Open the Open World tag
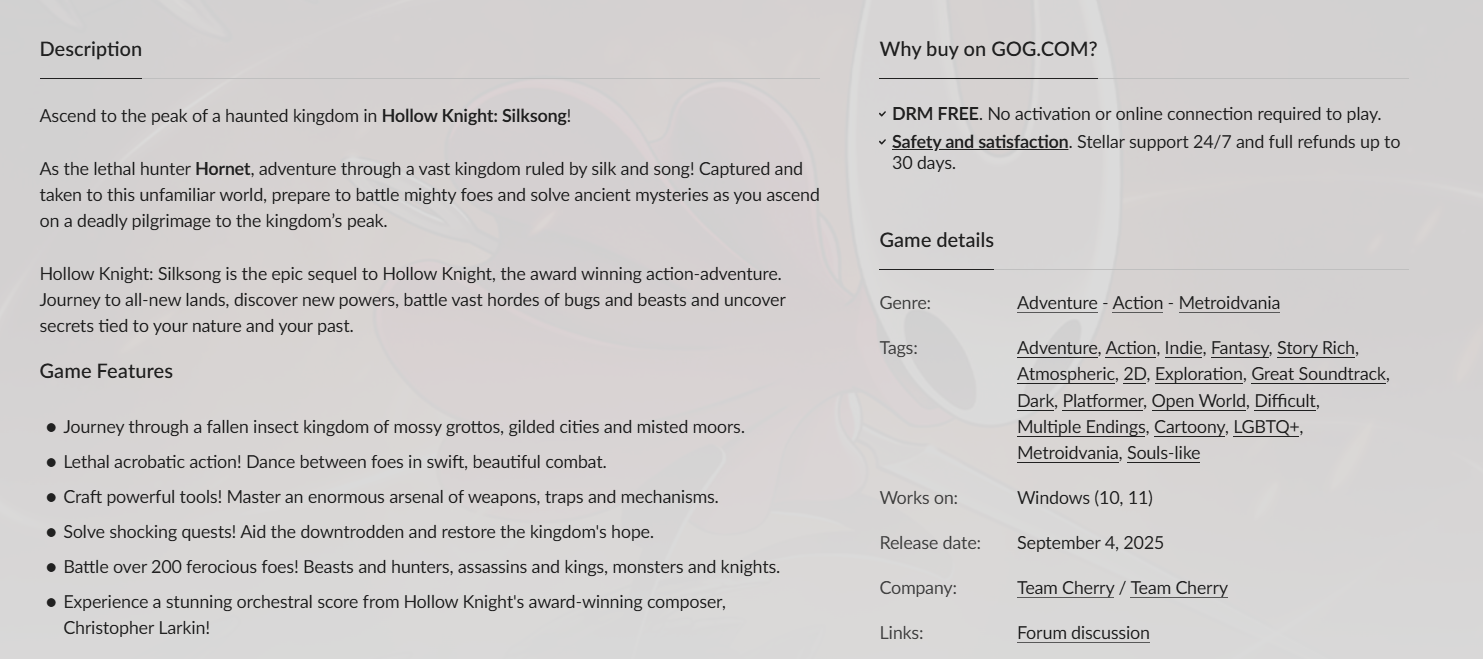 1198,401
